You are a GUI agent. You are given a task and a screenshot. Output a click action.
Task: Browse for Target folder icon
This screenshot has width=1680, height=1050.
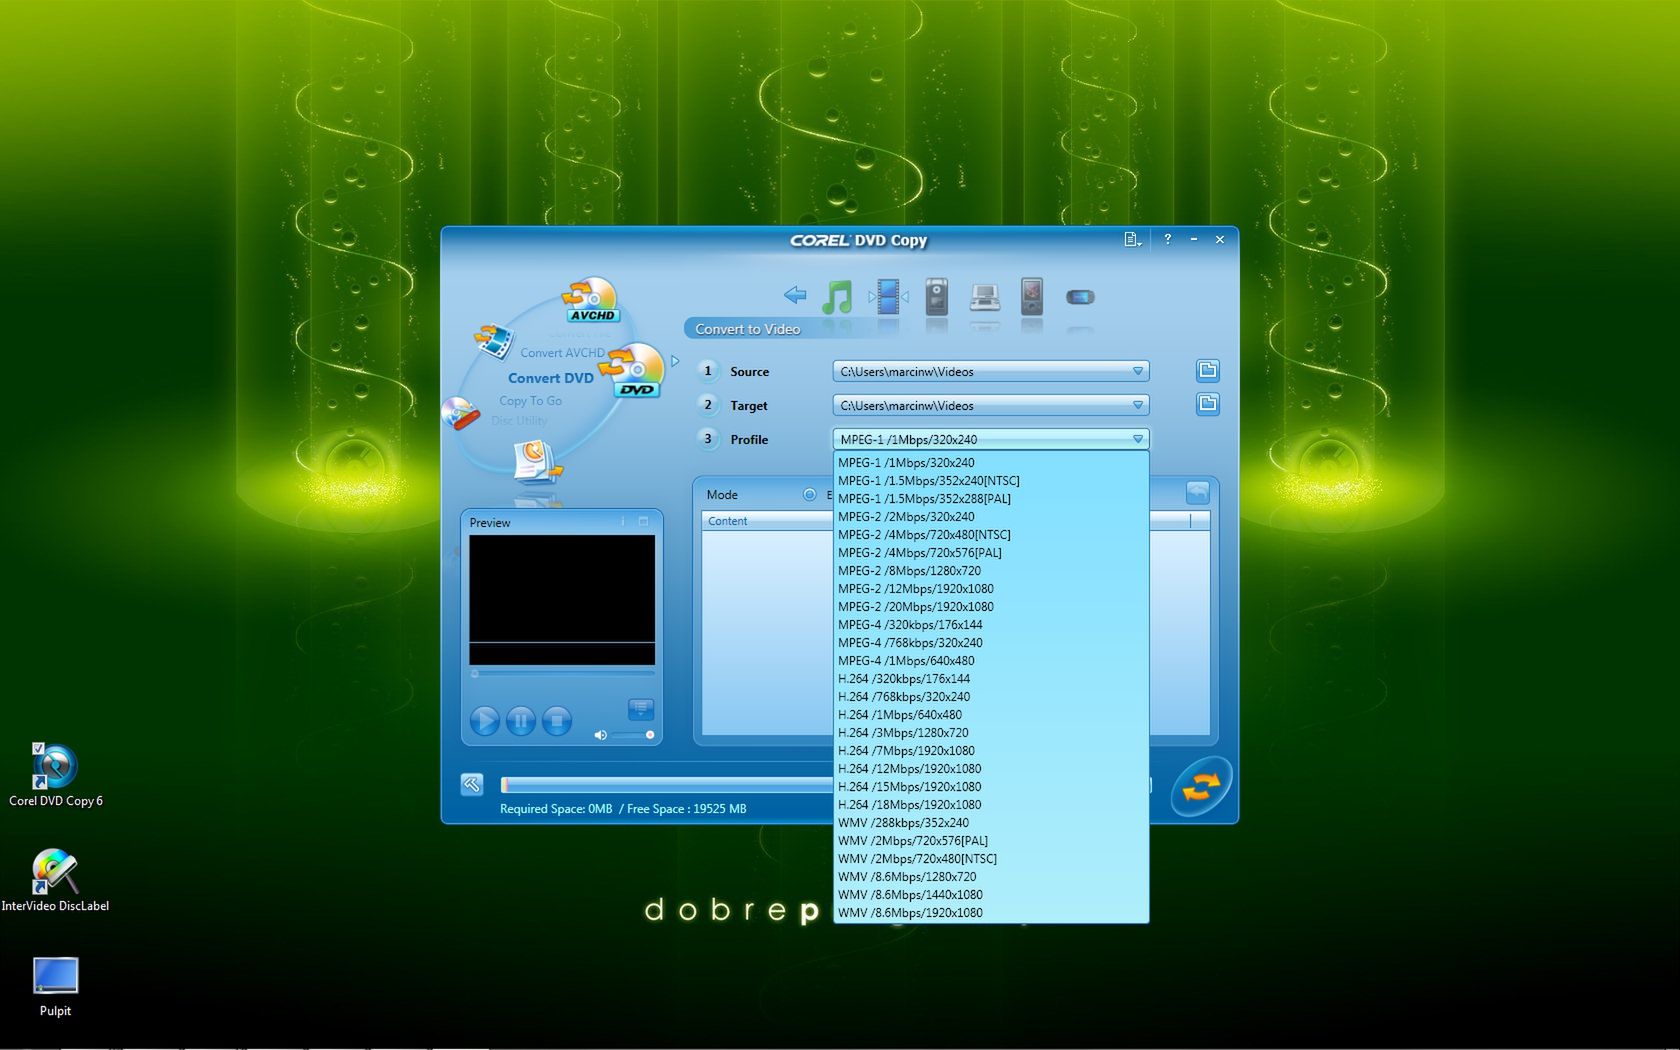(1208, 404)
